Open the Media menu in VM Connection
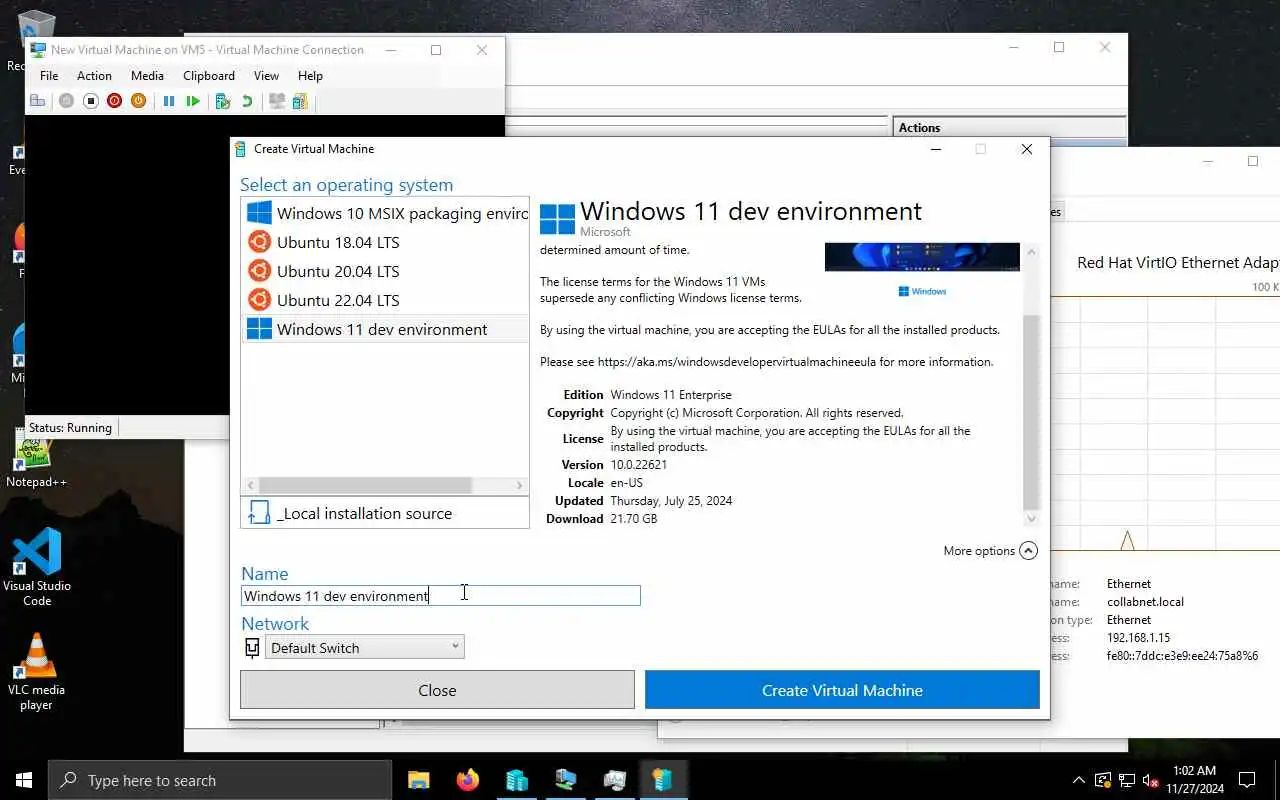Image resolution: width=1280 pixels, height=800 pixels. [x=147, y=76]
